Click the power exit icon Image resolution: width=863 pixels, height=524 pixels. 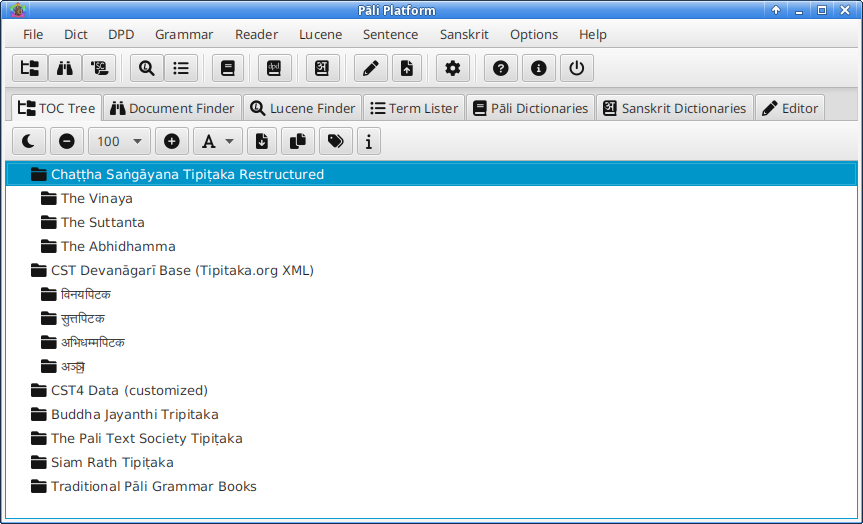[x=576, y=68]
